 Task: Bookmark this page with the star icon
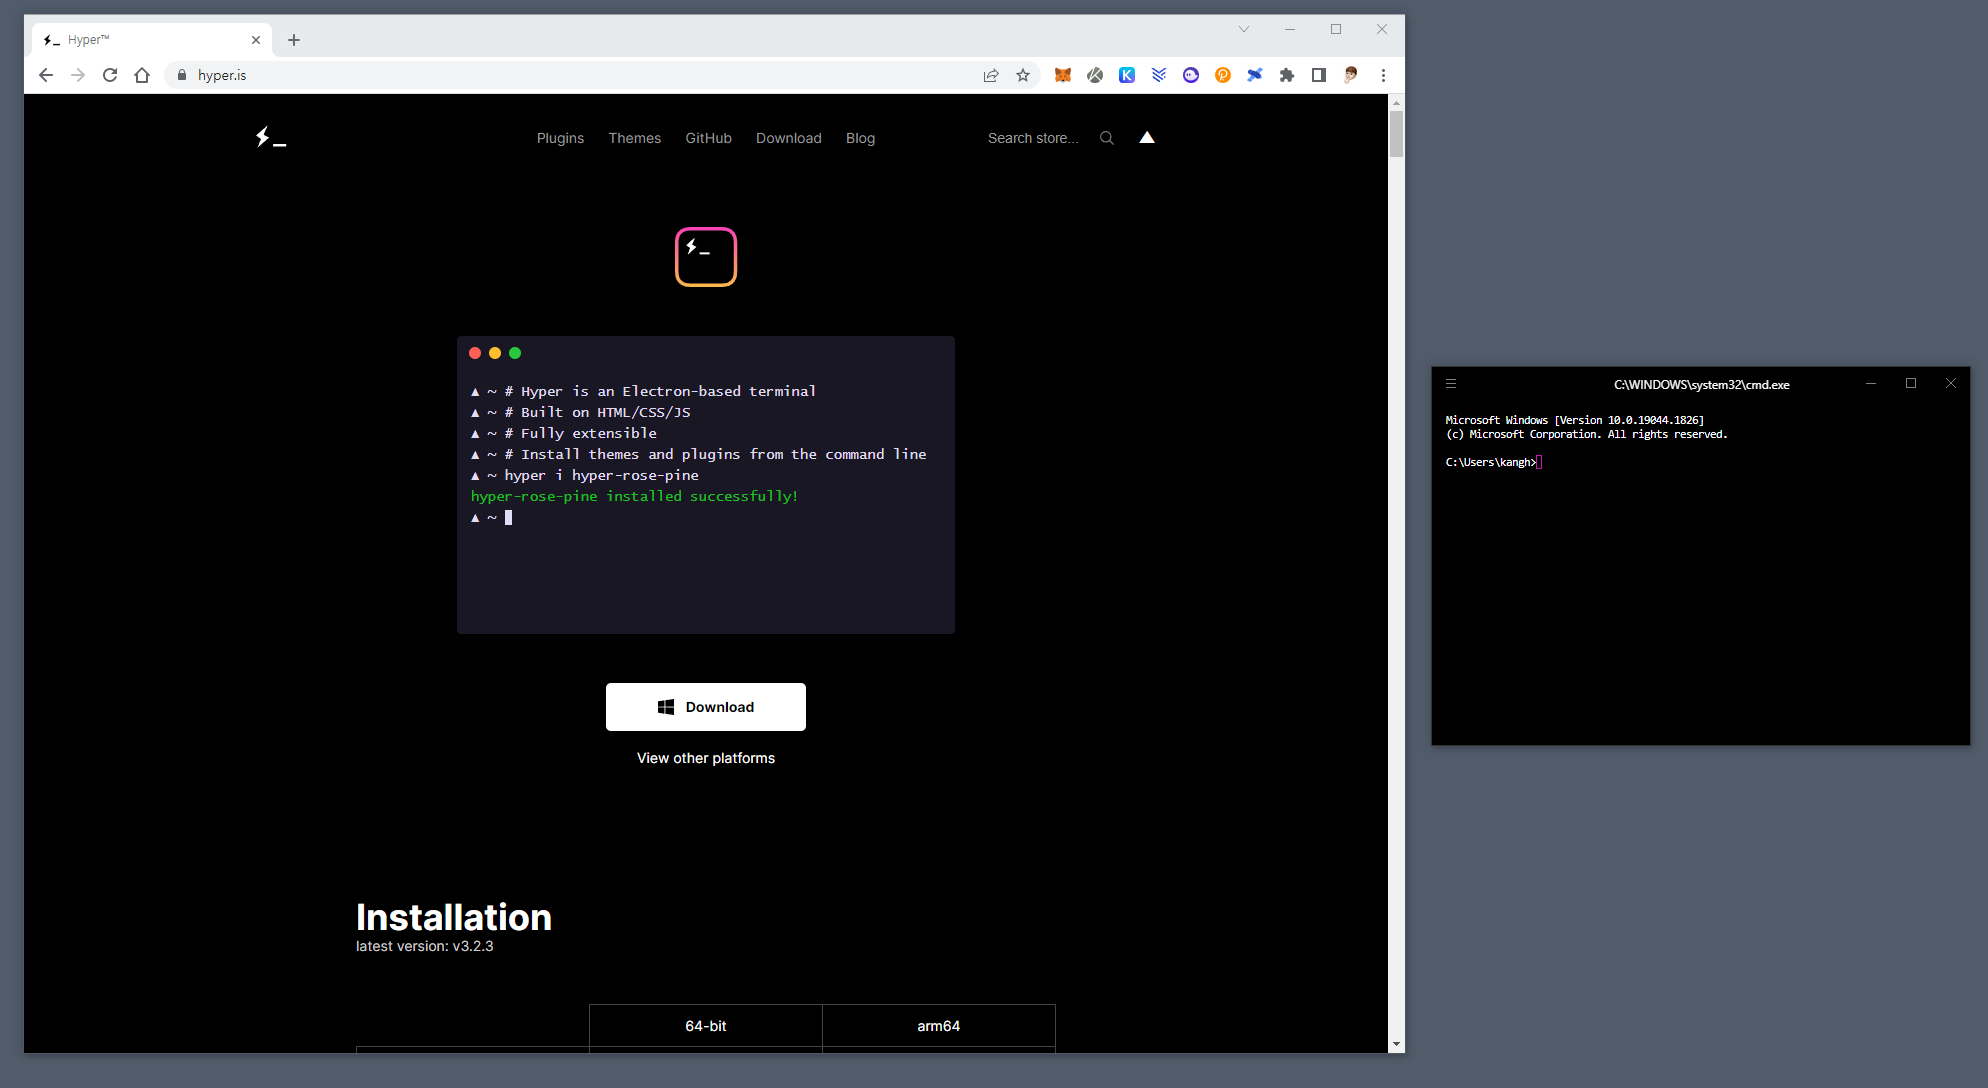point(1023,75)
